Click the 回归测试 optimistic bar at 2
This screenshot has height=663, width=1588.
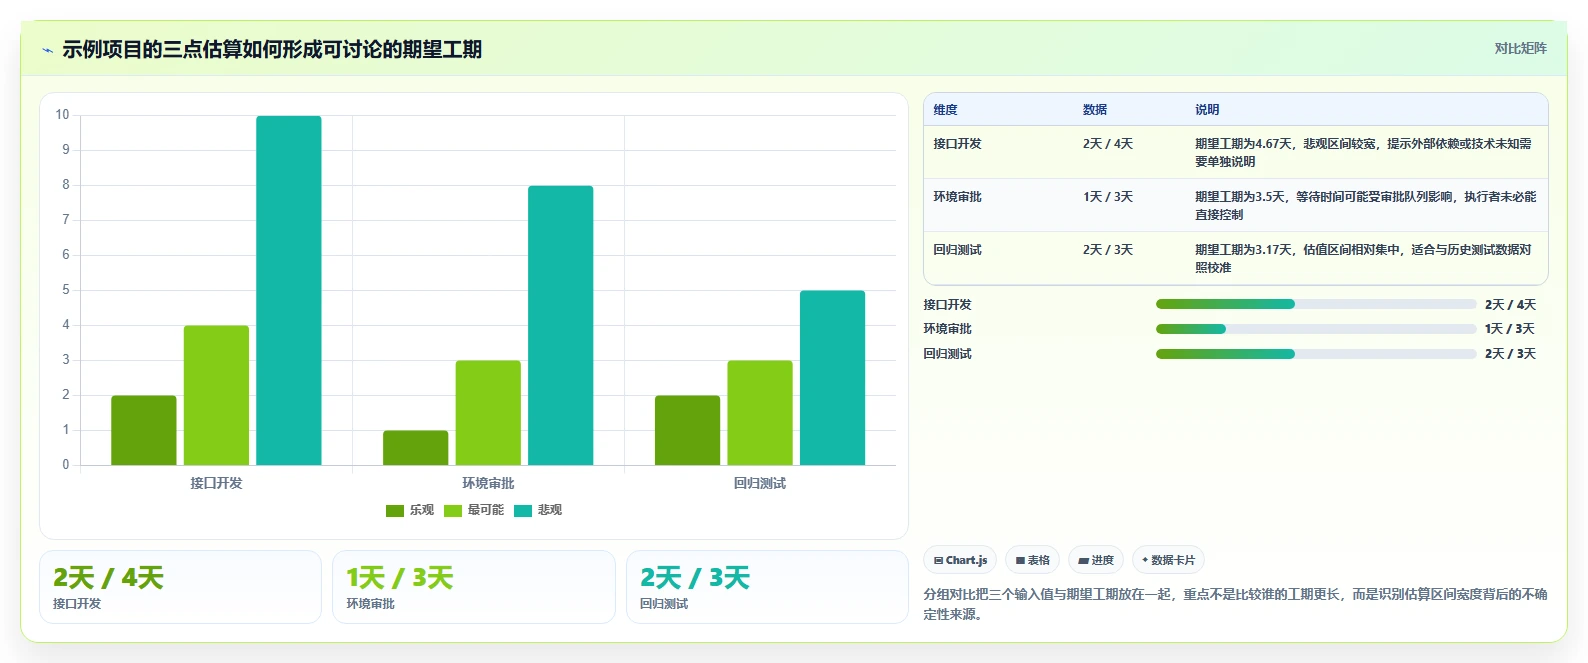tap(688, 430)
